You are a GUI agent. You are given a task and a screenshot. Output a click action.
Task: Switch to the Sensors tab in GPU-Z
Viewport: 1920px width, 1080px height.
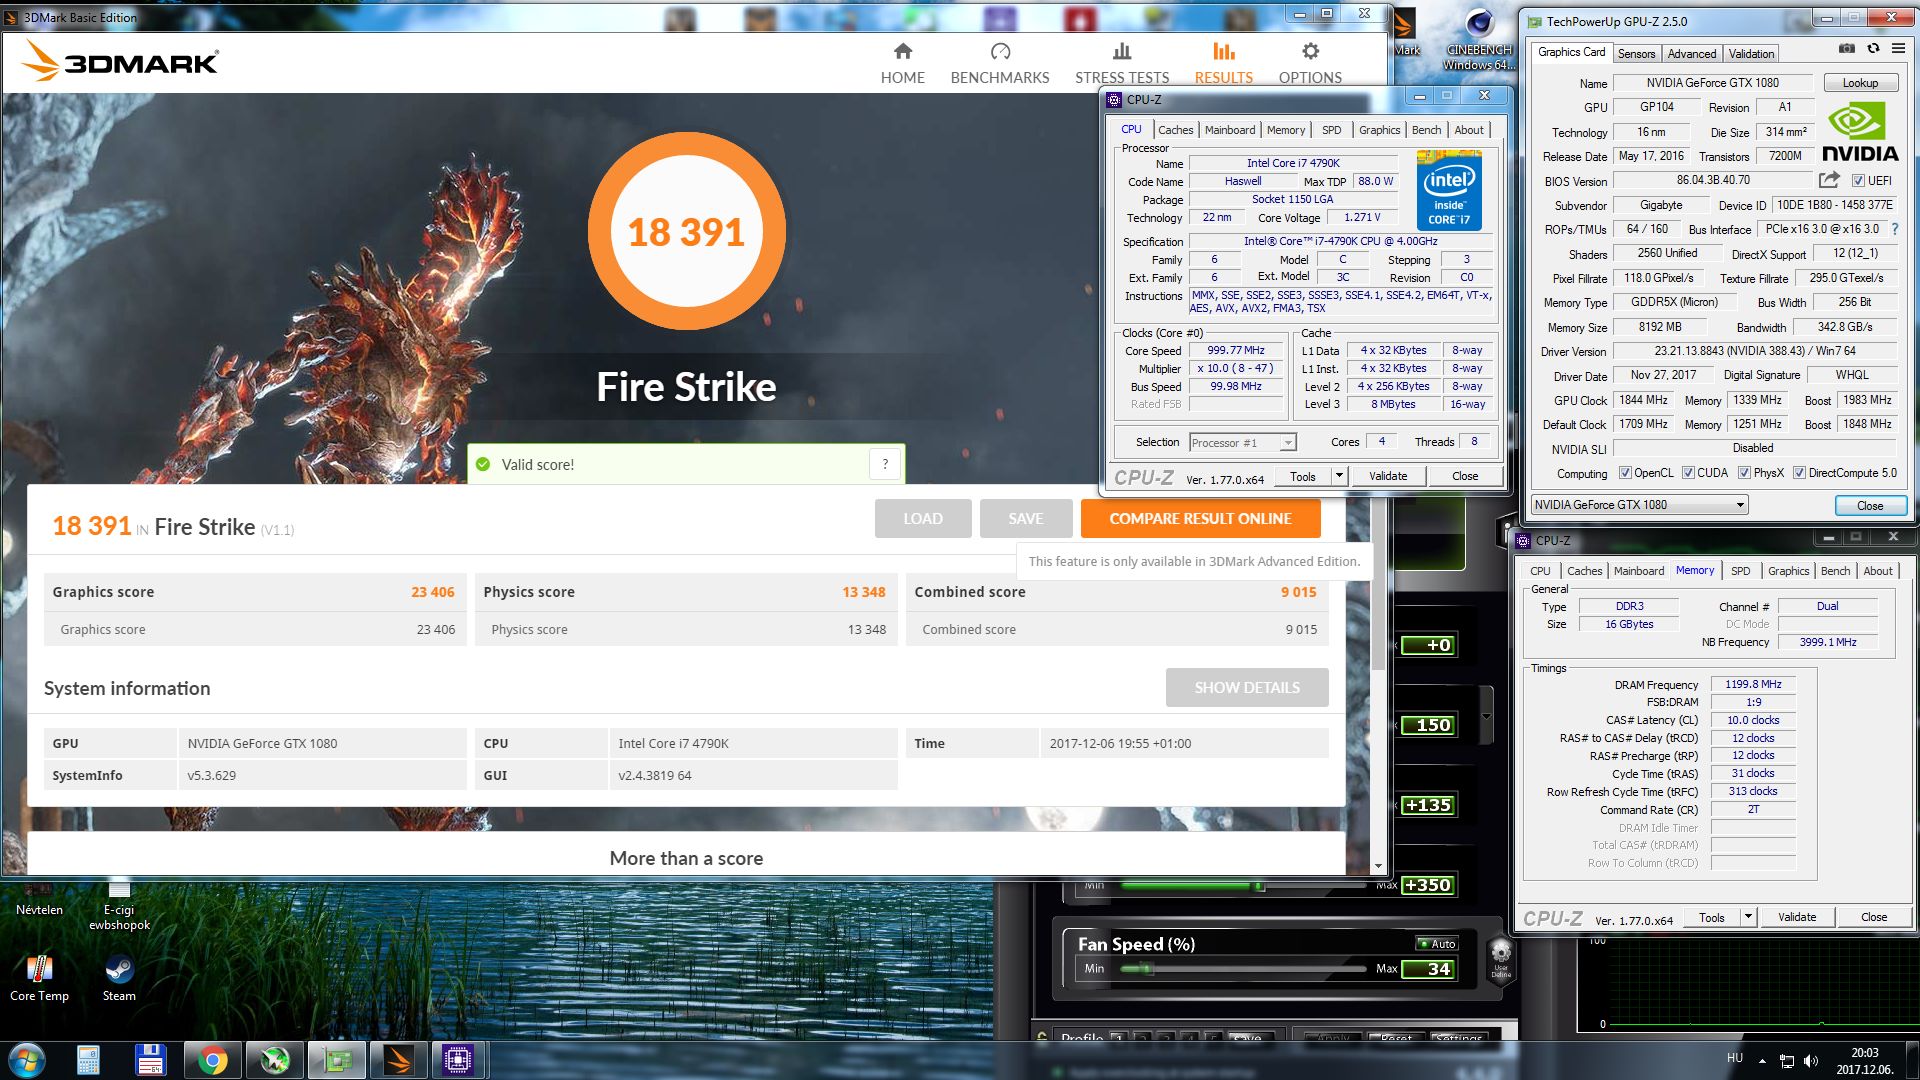coord(1636,54)
